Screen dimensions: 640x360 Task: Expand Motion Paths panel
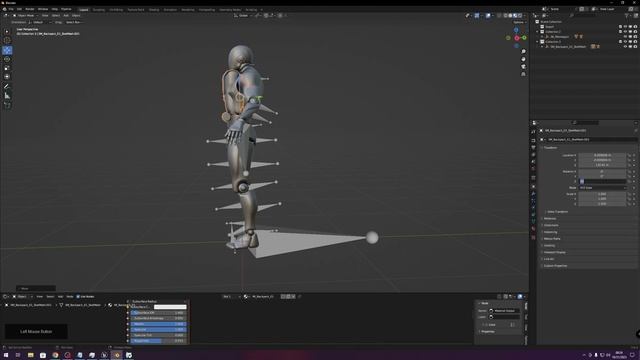[x=551, y=239]
